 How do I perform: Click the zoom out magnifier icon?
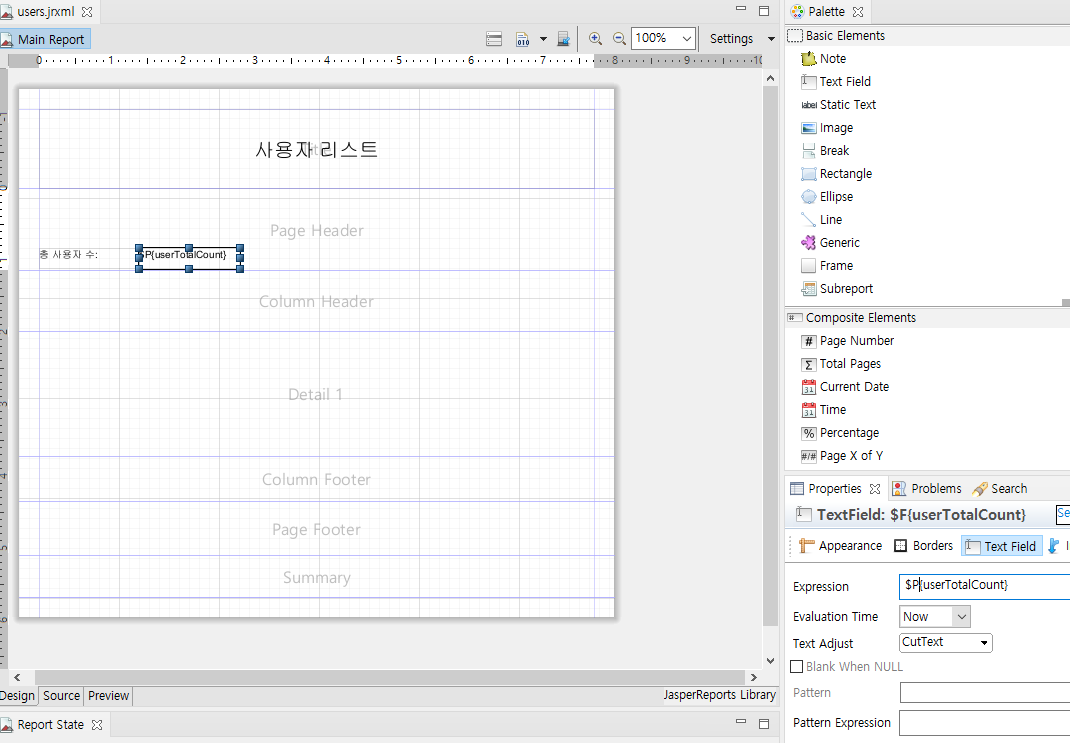coord(619,39)
